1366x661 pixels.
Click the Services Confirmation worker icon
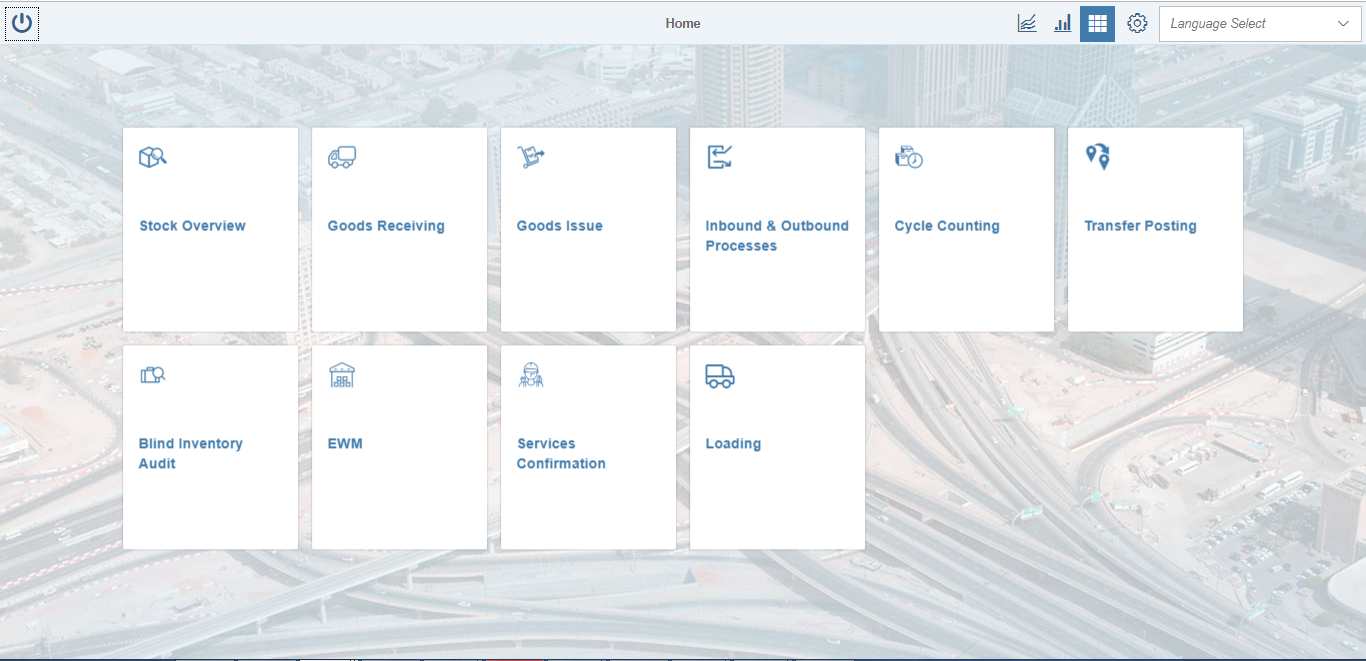[x=529, y=374]
